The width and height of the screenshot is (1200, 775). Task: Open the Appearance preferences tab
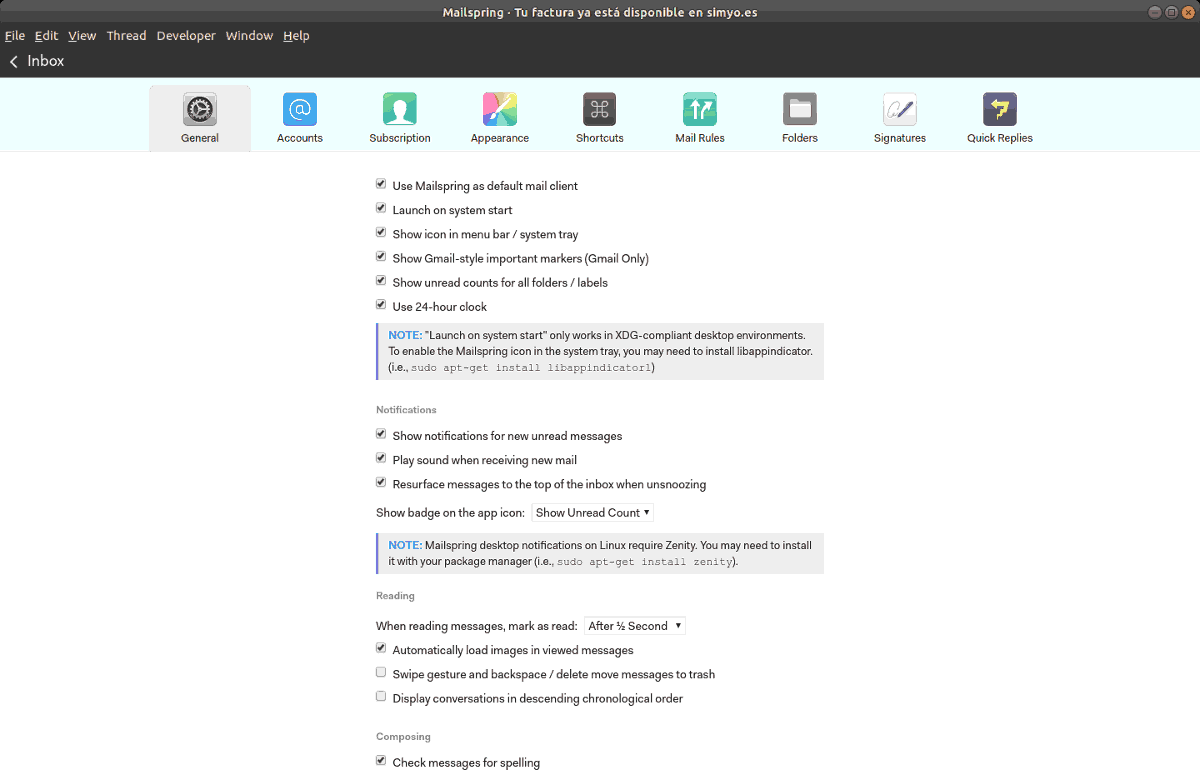pyautogui.click(x=500, y=118)
